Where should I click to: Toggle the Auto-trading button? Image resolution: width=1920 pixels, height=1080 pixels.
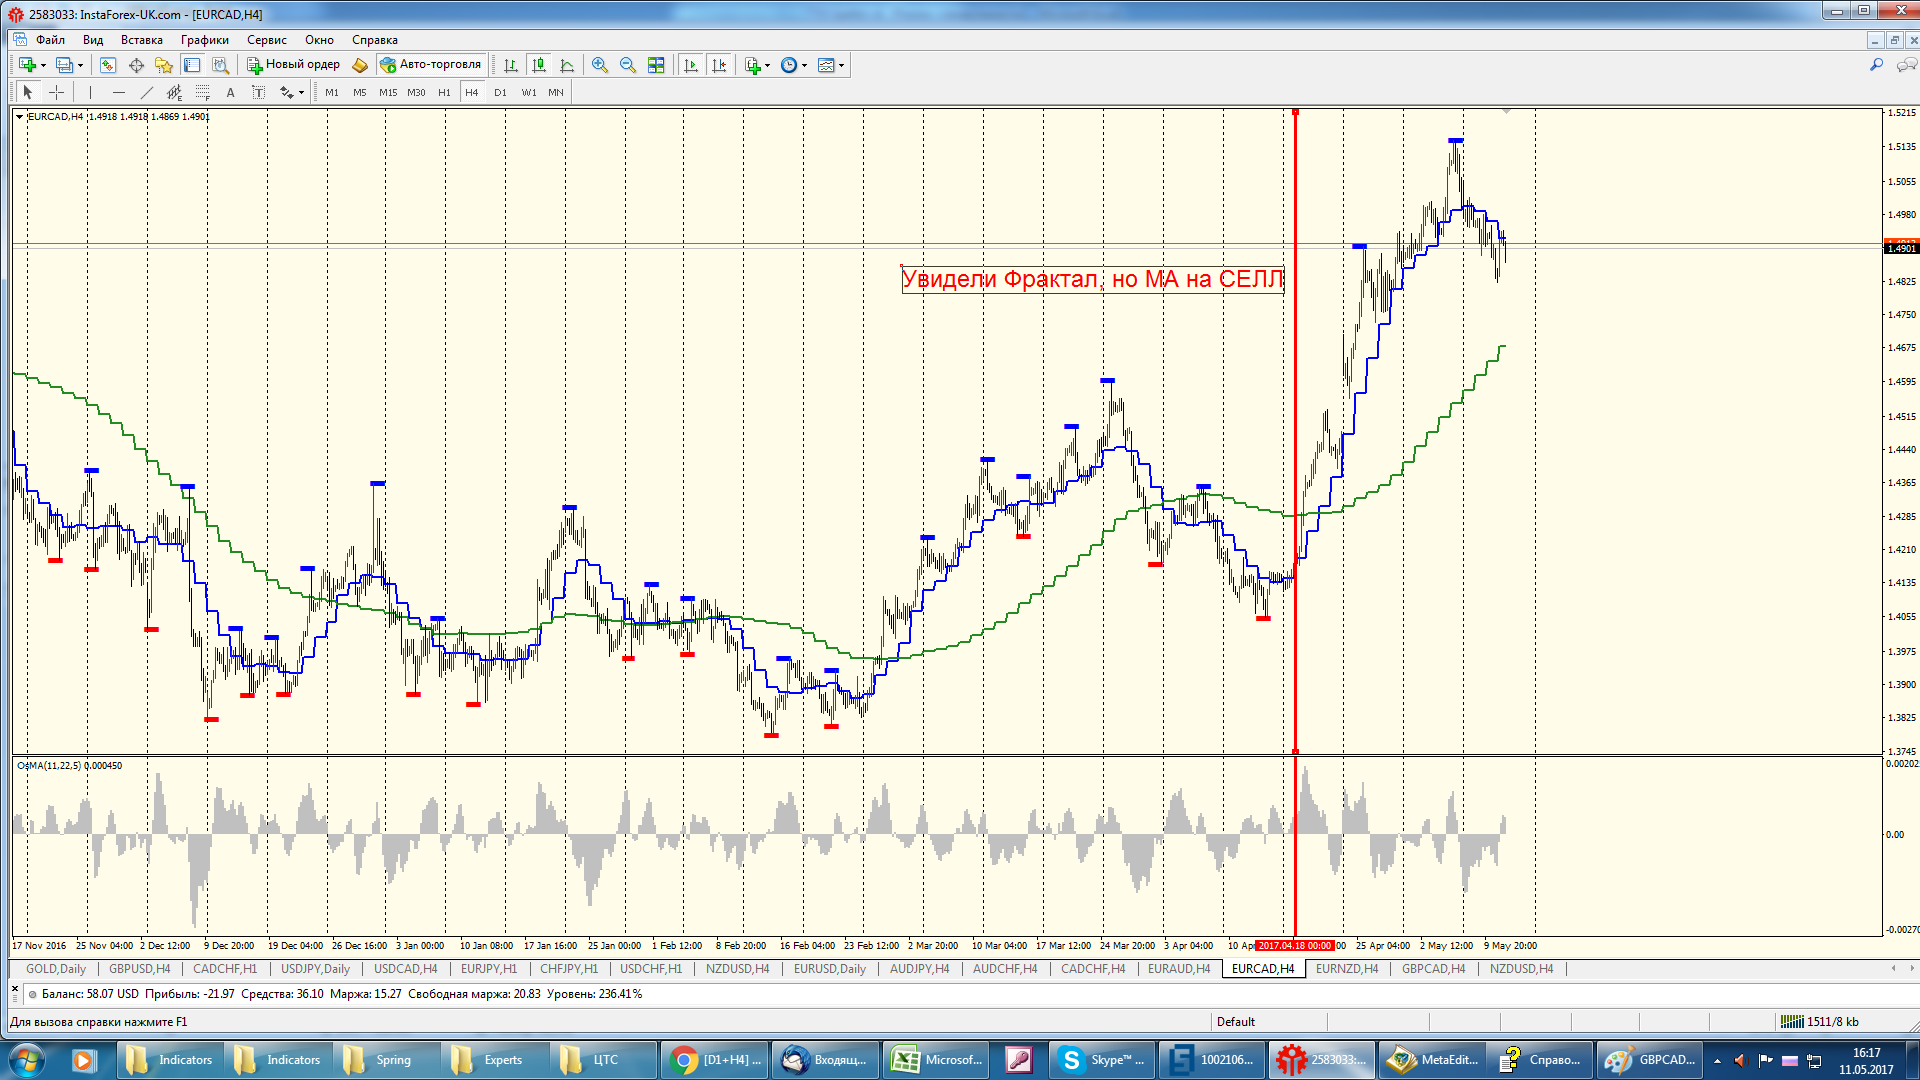click(431, 65)
